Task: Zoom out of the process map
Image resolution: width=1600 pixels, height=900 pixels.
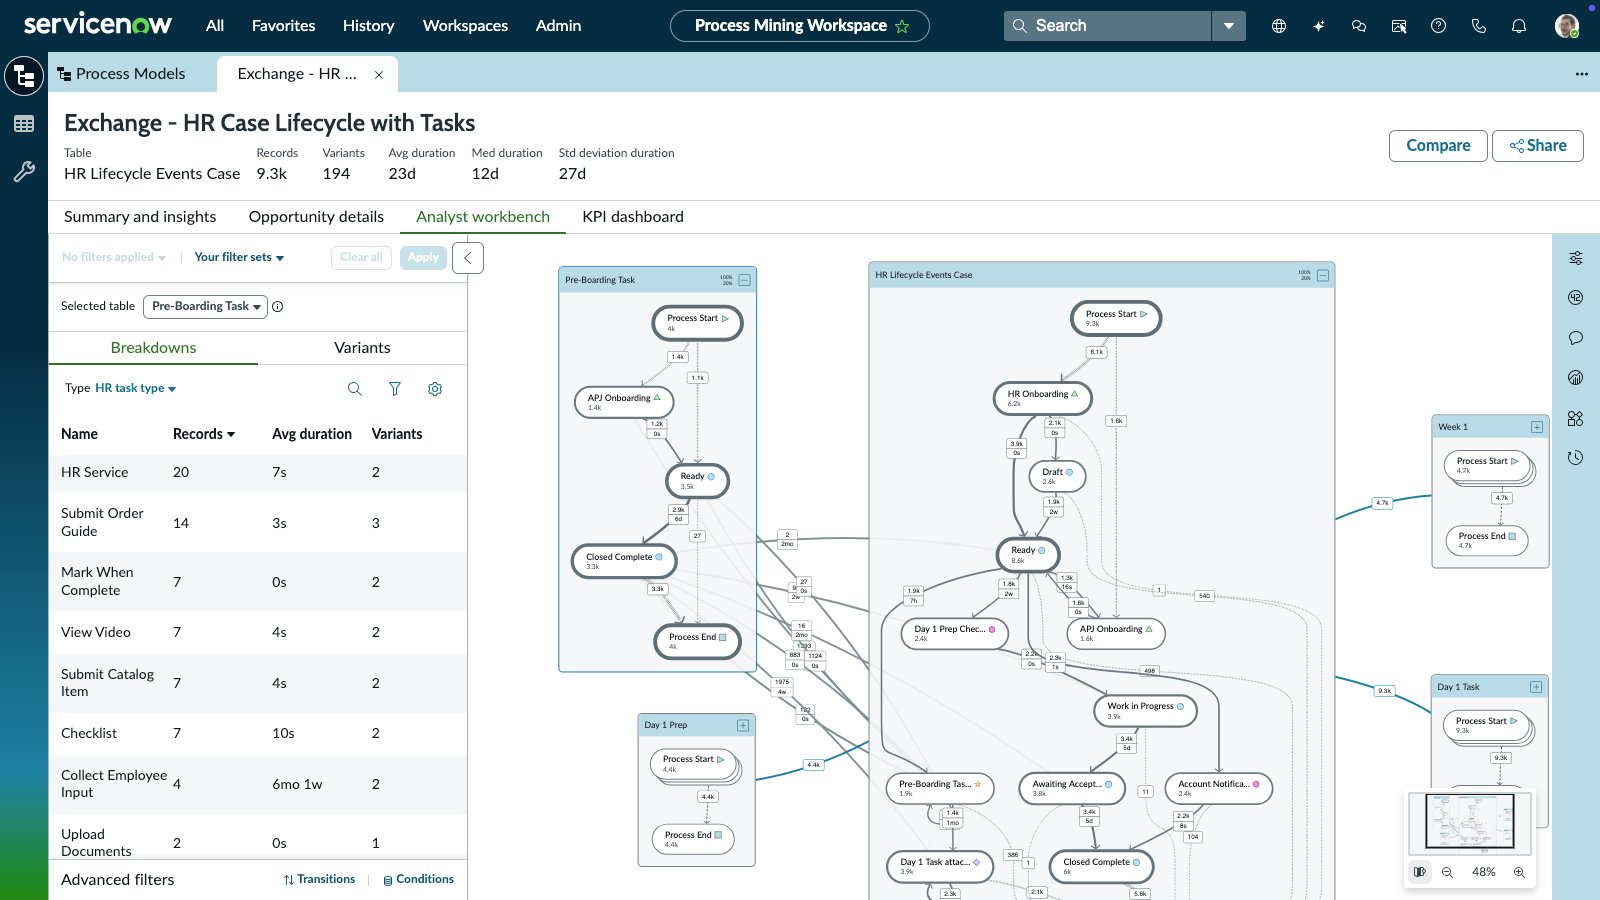Action: (x=1447, y=872)
